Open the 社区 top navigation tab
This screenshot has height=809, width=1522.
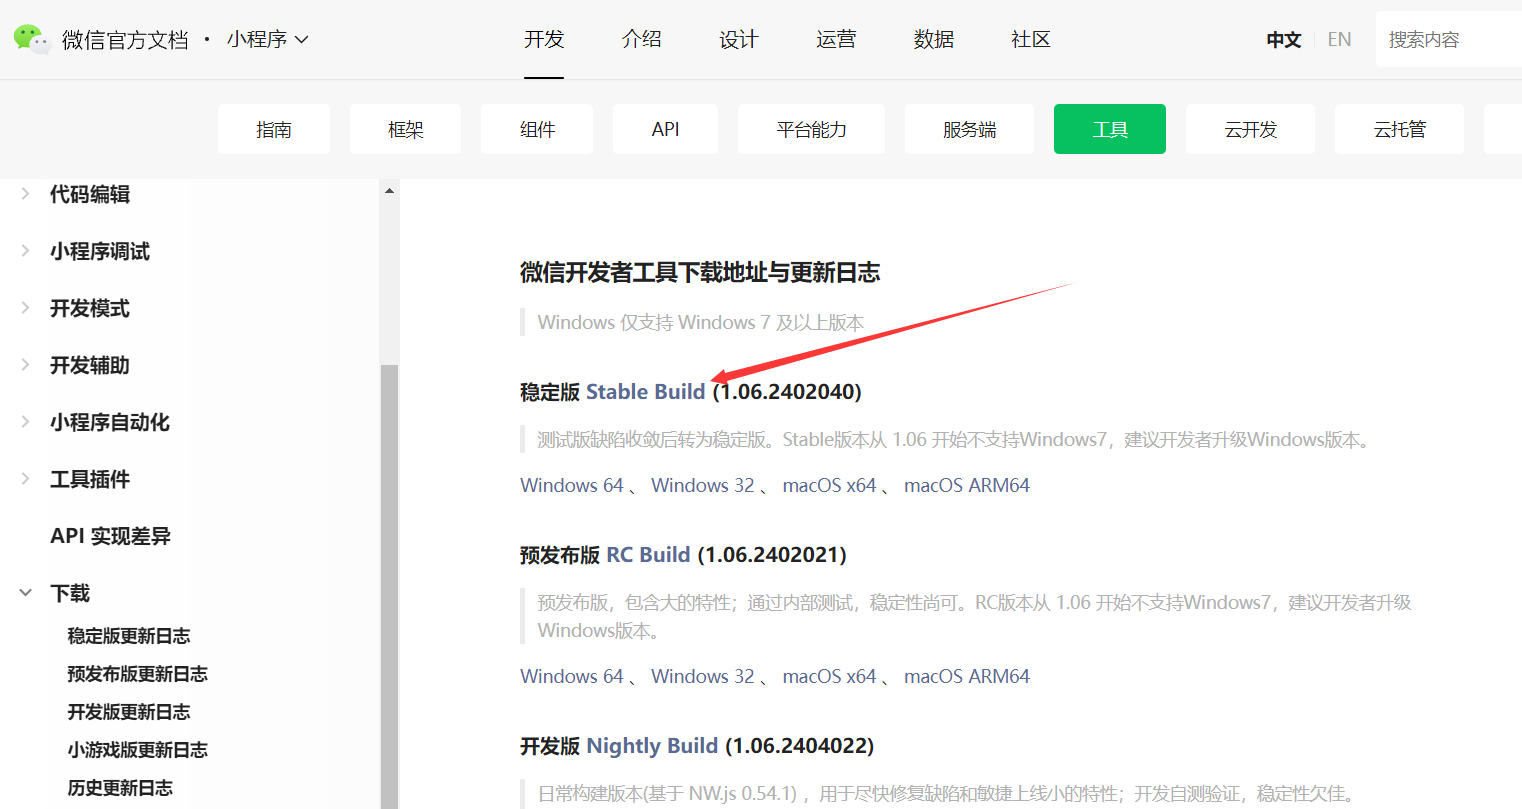1030,40
